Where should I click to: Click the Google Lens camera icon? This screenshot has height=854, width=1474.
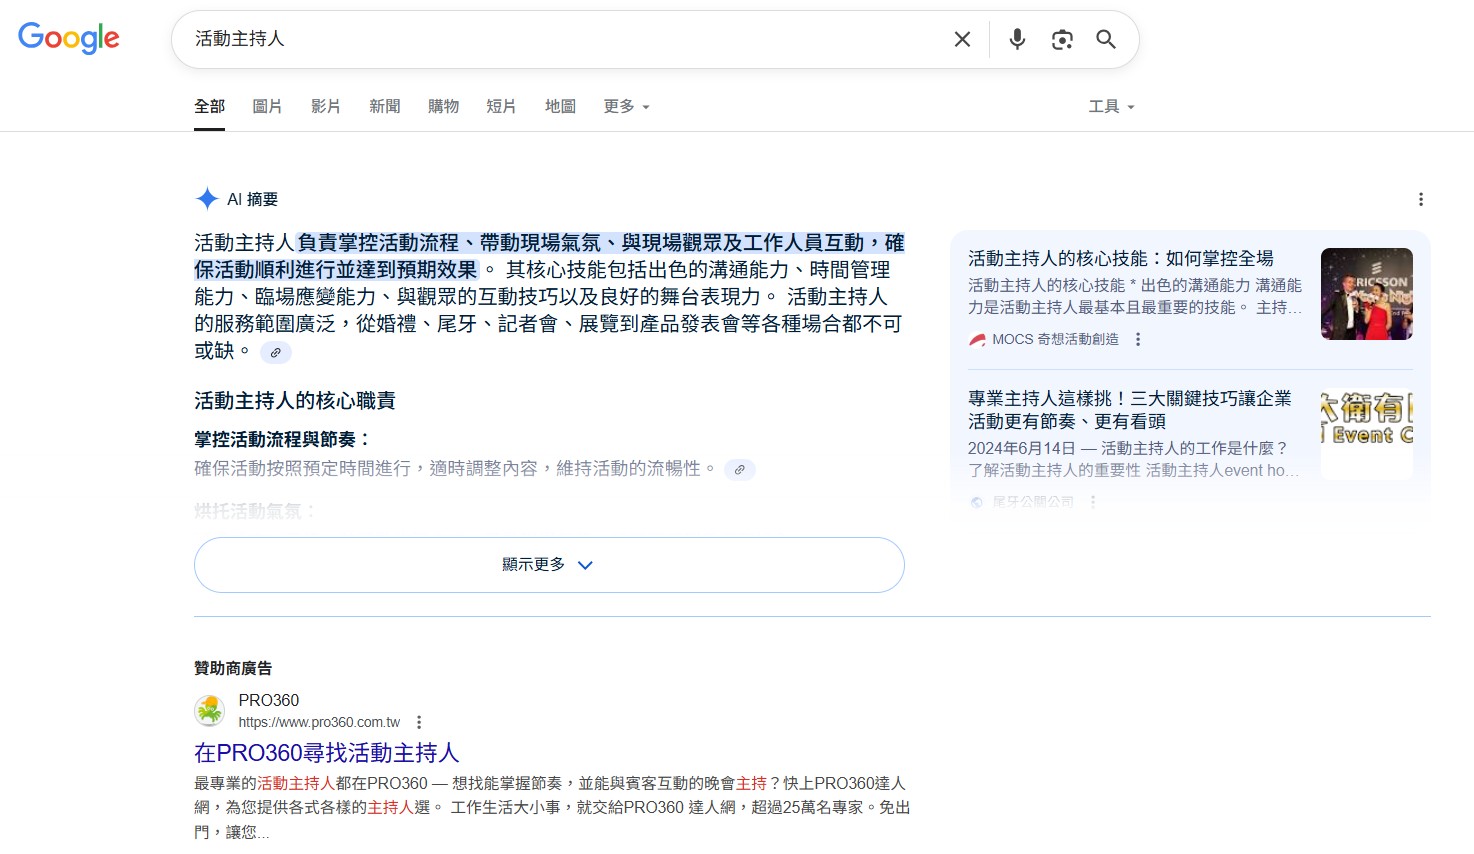[x=1061, y=39]
